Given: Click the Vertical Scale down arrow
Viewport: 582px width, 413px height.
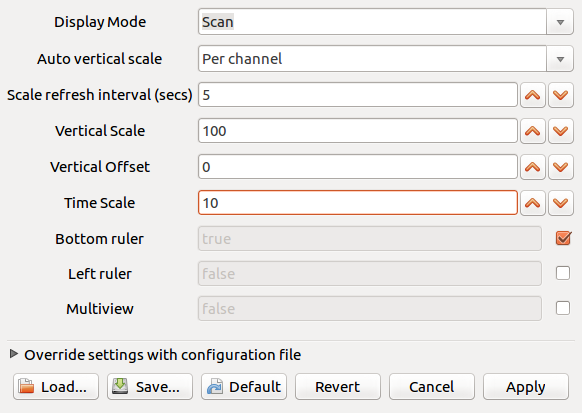Looking at the screenshot, I should tap(560, 131).
